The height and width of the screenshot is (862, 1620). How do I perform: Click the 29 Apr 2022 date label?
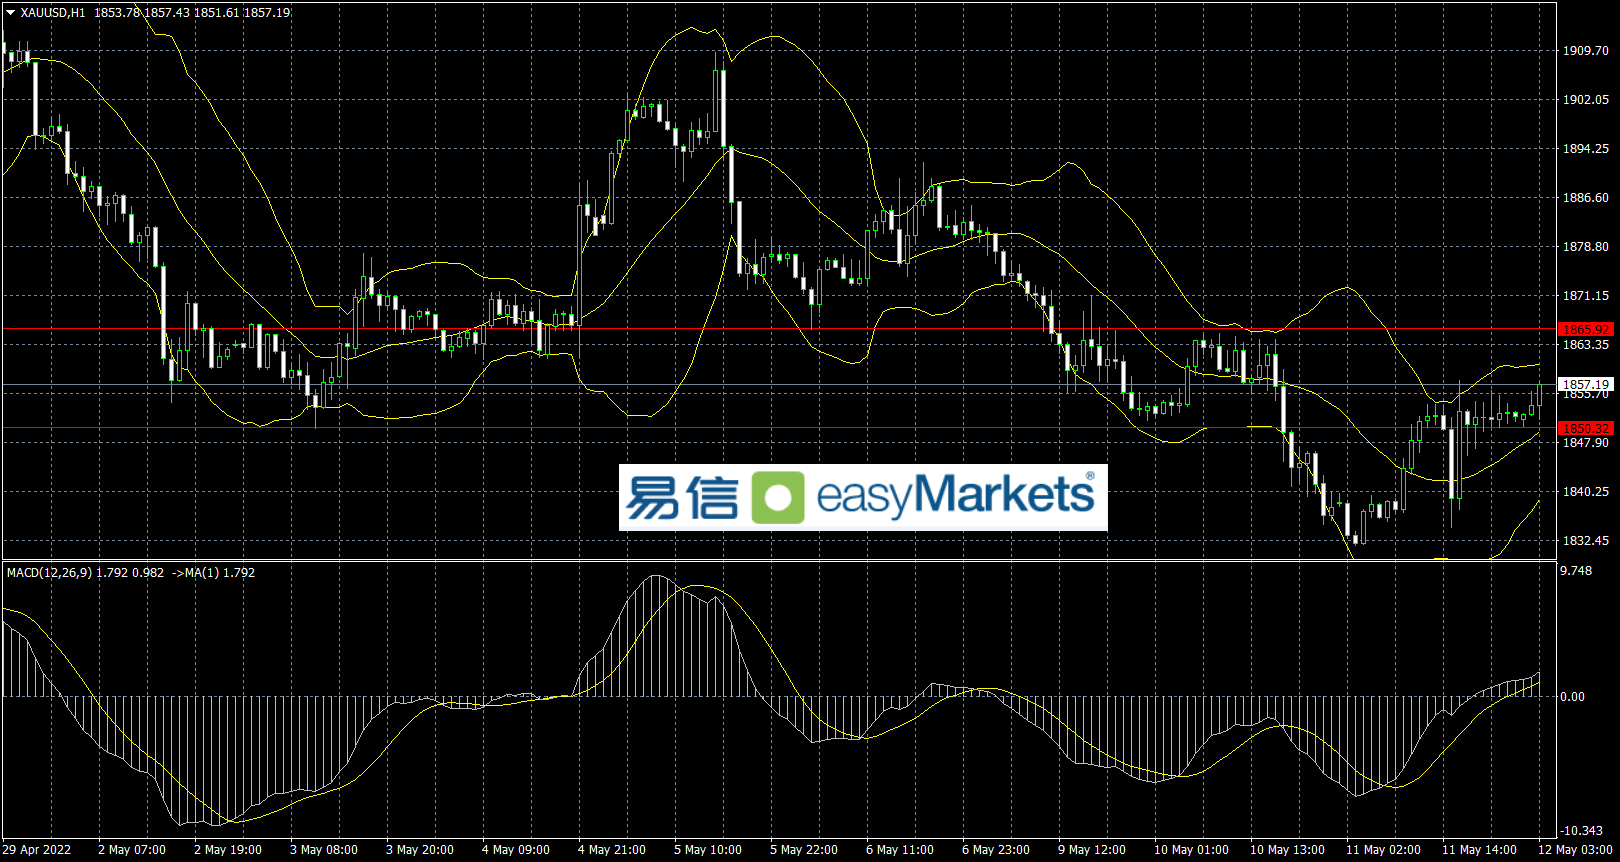[37, 850]
